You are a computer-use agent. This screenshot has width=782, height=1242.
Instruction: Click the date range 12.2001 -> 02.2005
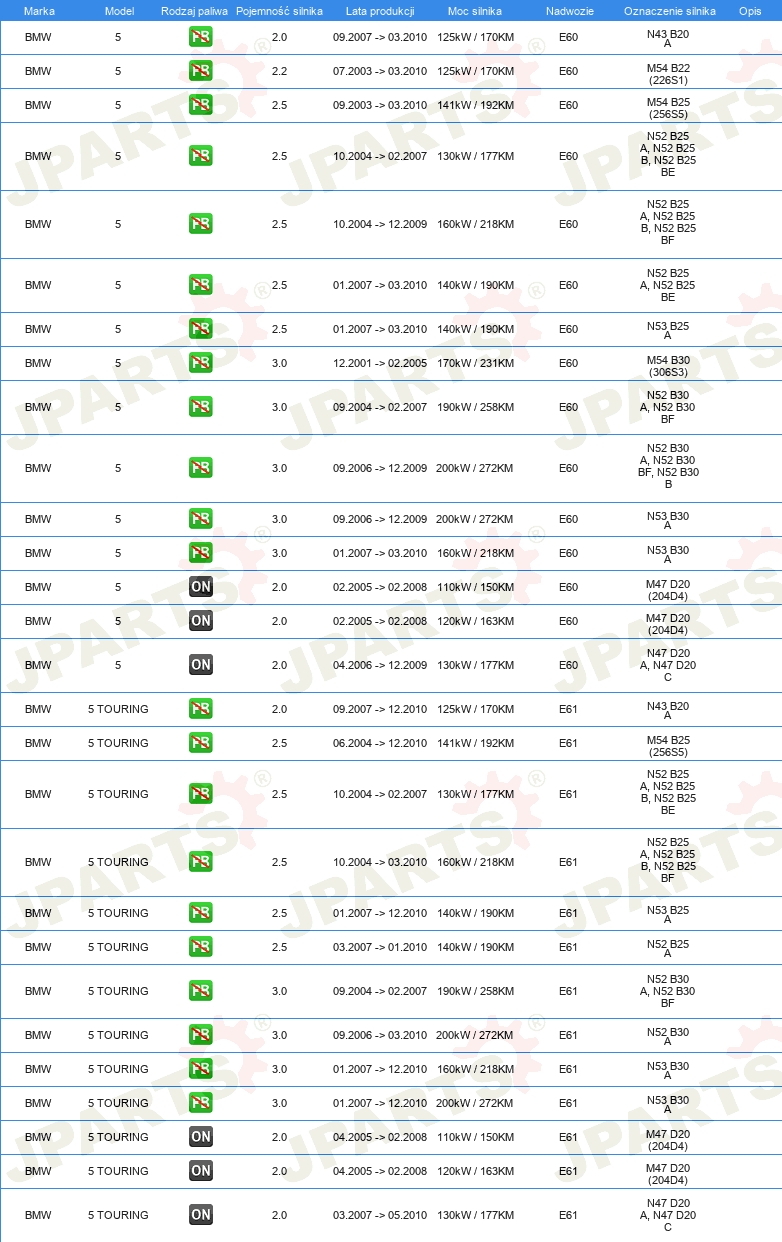click(x=380, y=363)
